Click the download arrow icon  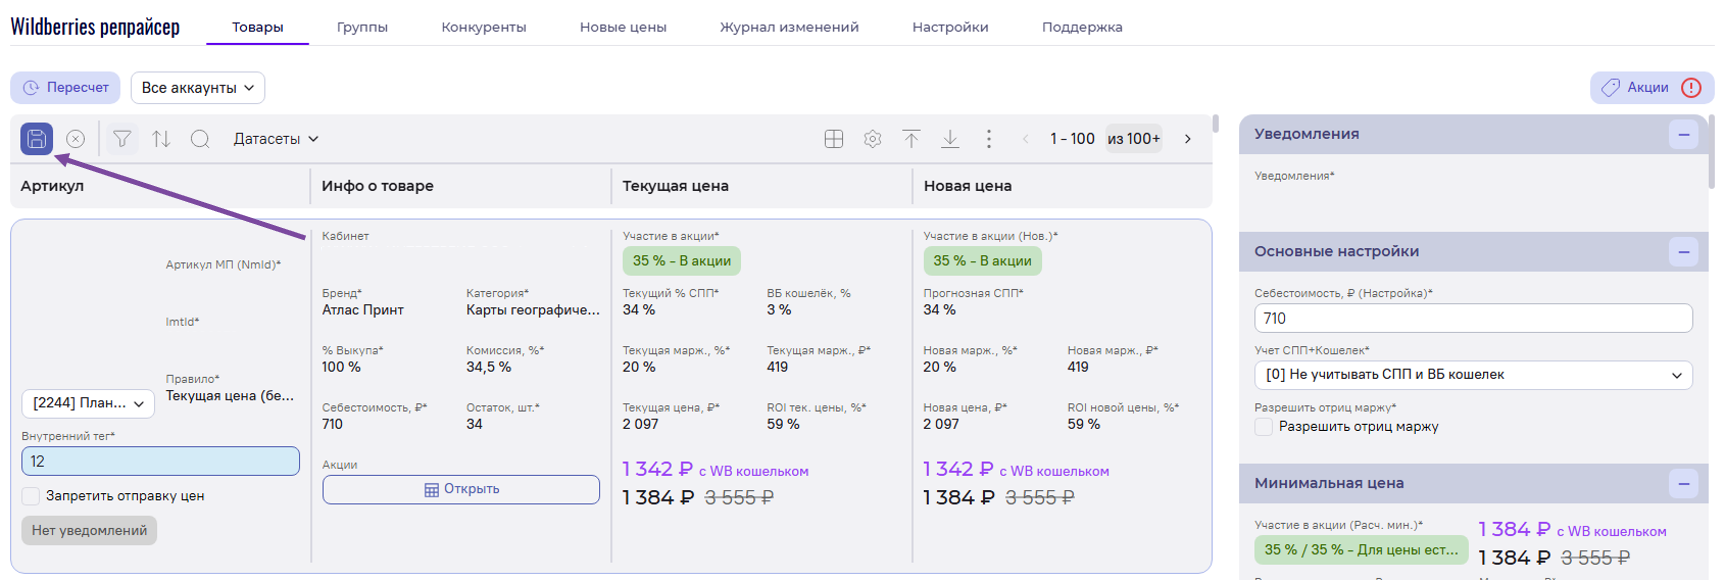pos(950,139)
